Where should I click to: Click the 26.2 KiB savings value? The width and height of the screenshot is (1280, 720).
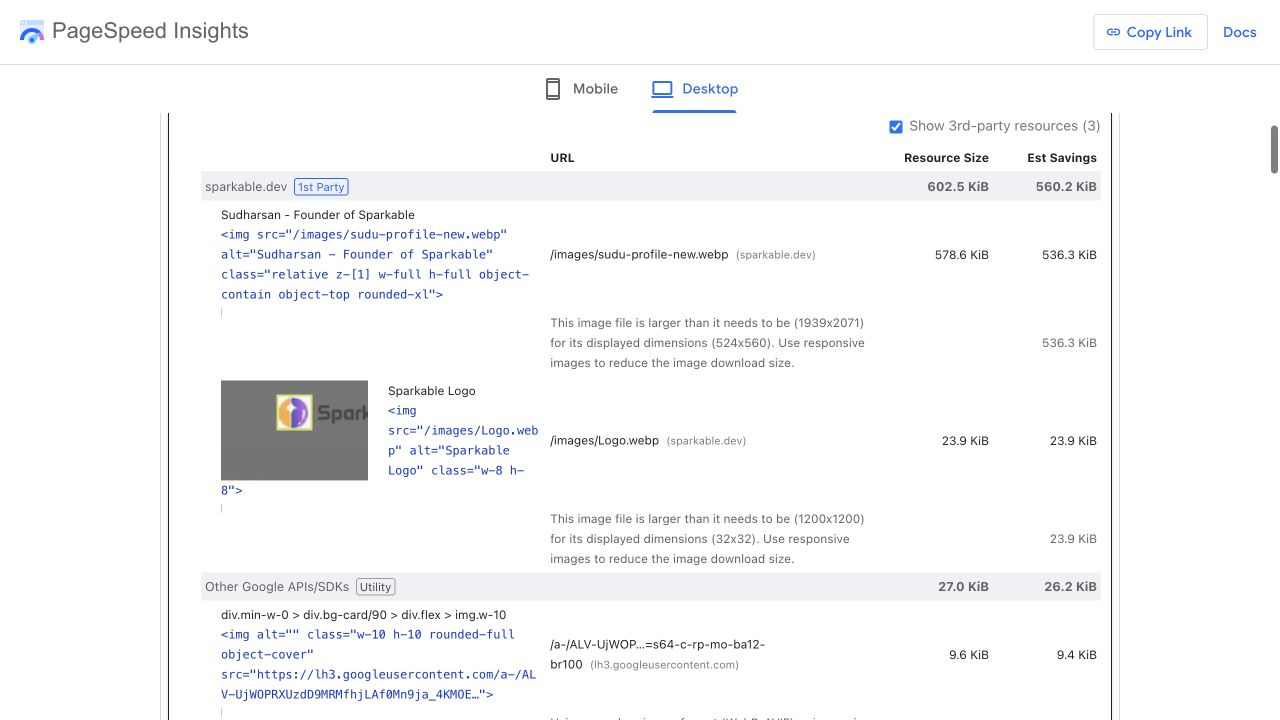click(1070, 587)
